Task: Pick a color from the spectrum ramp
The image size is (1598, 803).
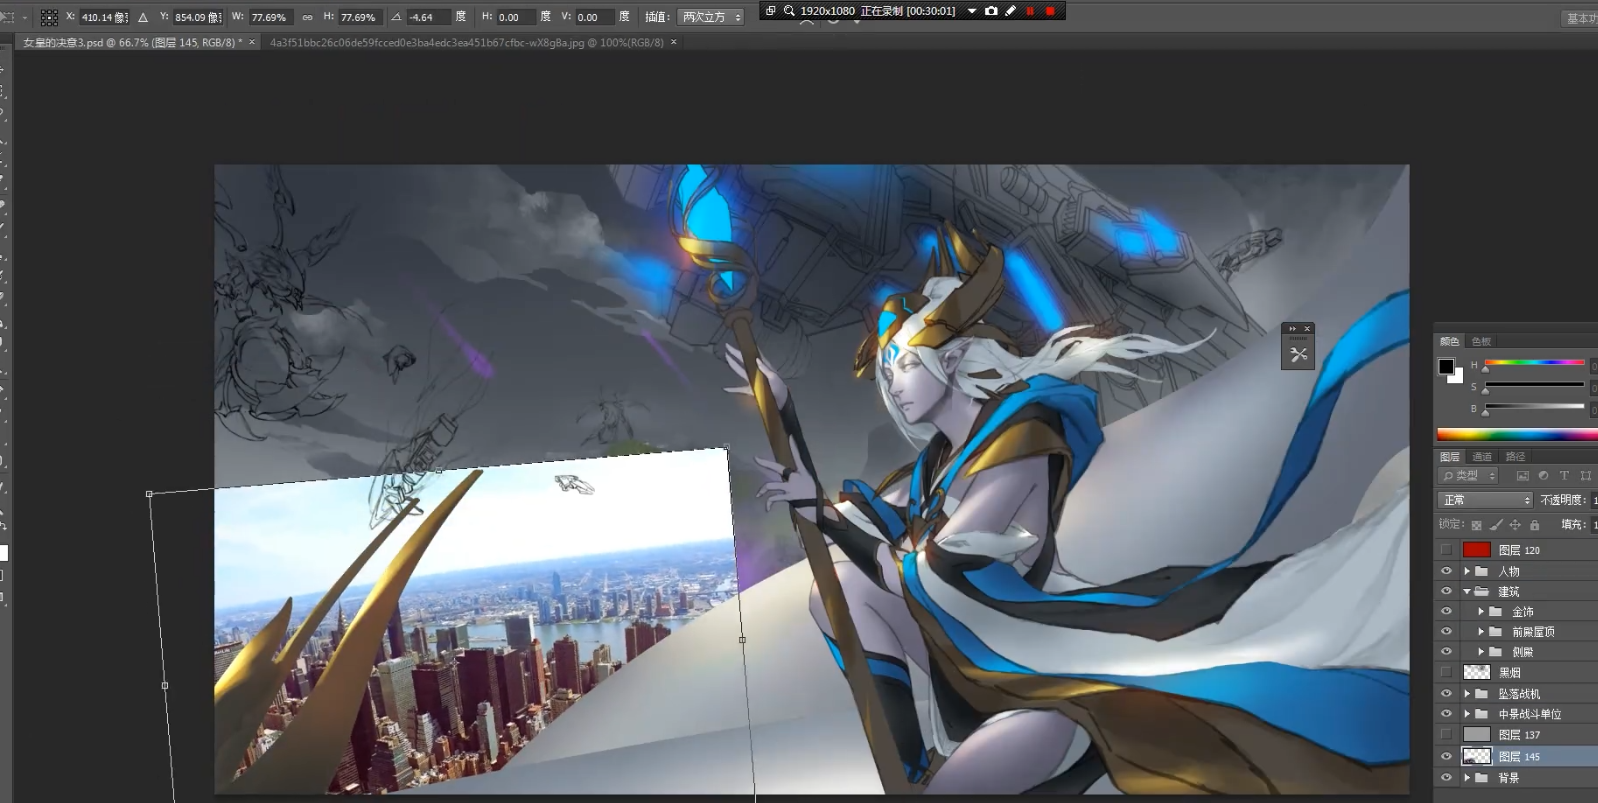Action: 1516,435
